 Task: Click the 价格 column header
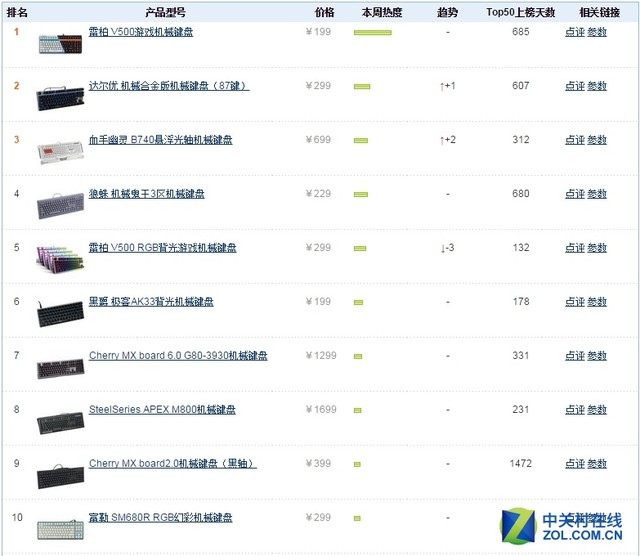[324, 12]
